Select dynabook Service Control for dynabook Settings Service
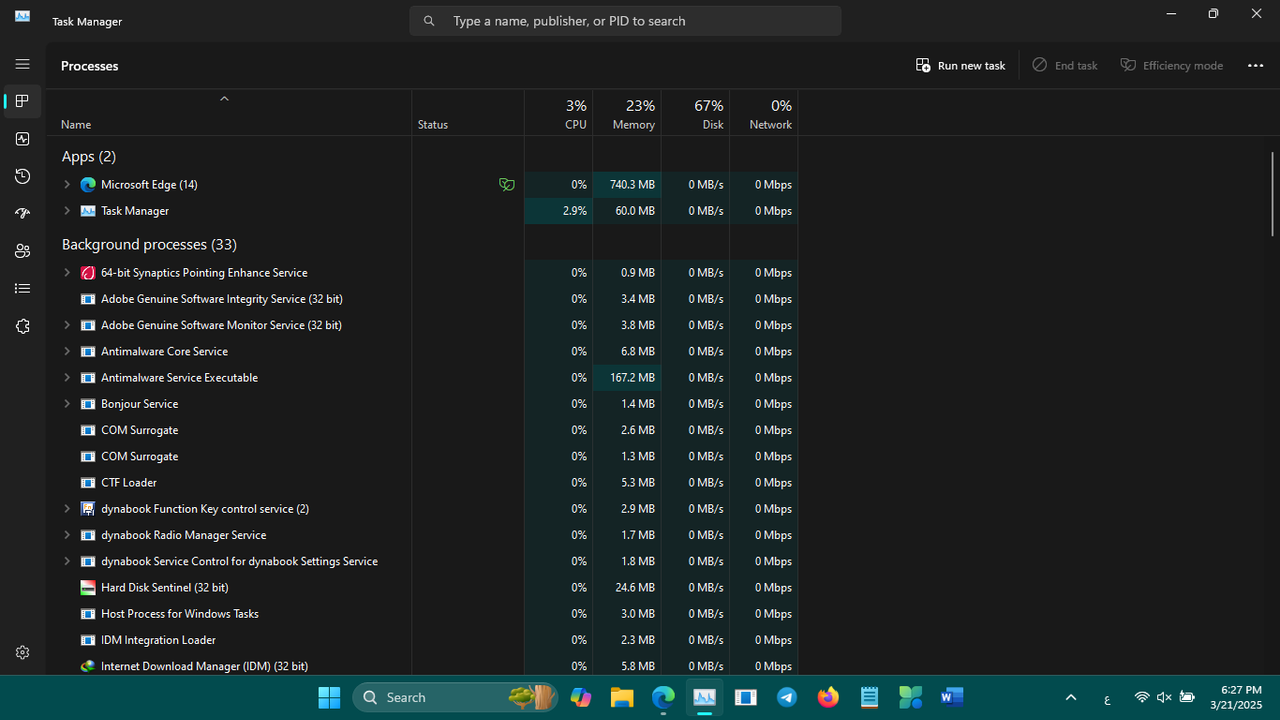This screenshot has height=720, width=1280. pyautogui.click(x=422, y=561)
